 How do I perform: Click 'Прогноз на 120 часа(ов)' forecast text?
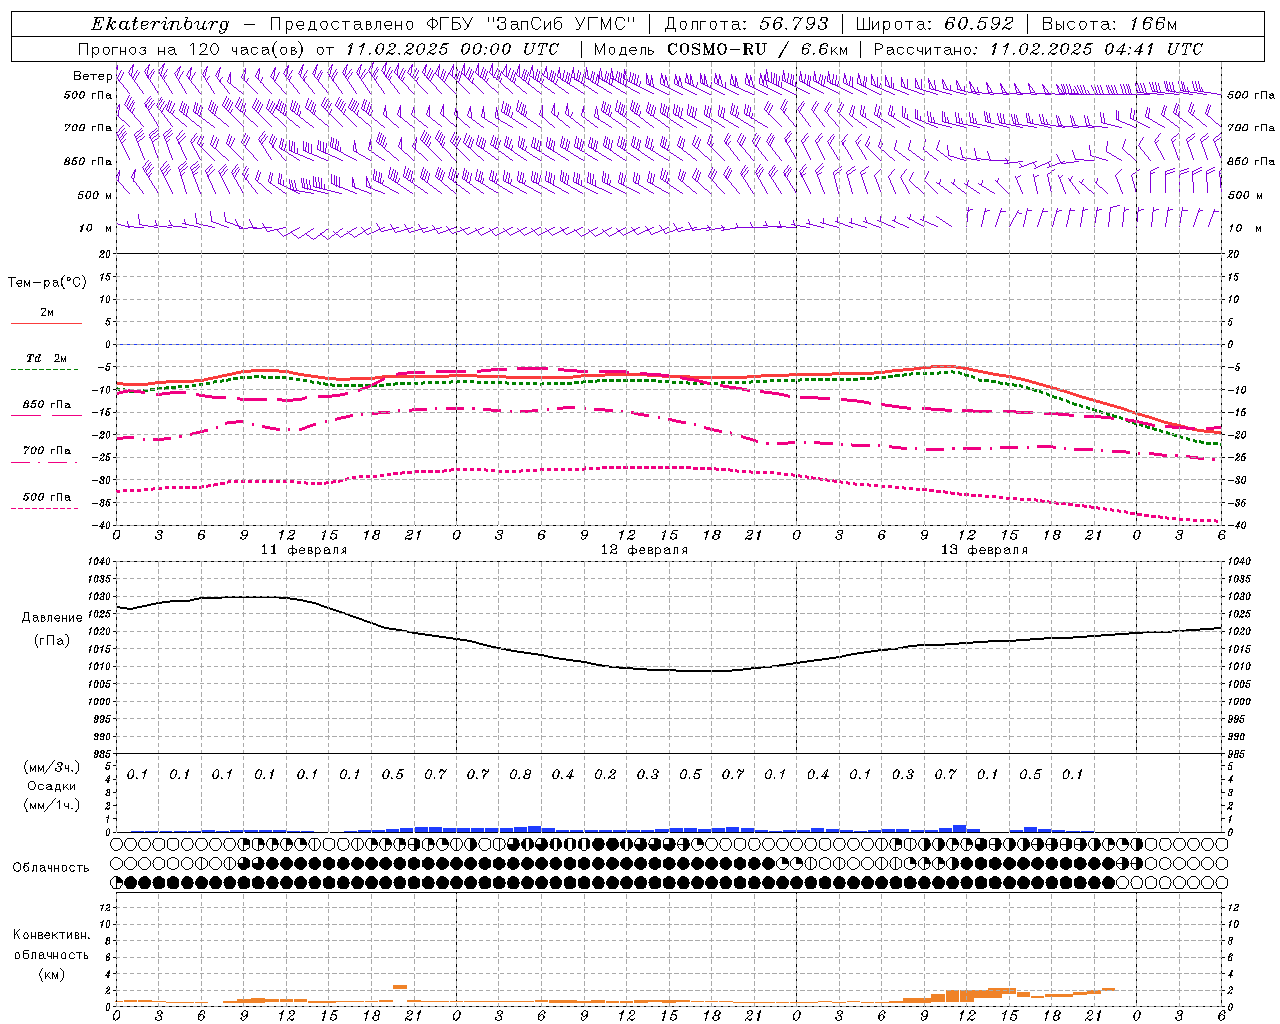pyautogui.click(x=192, y=49)
